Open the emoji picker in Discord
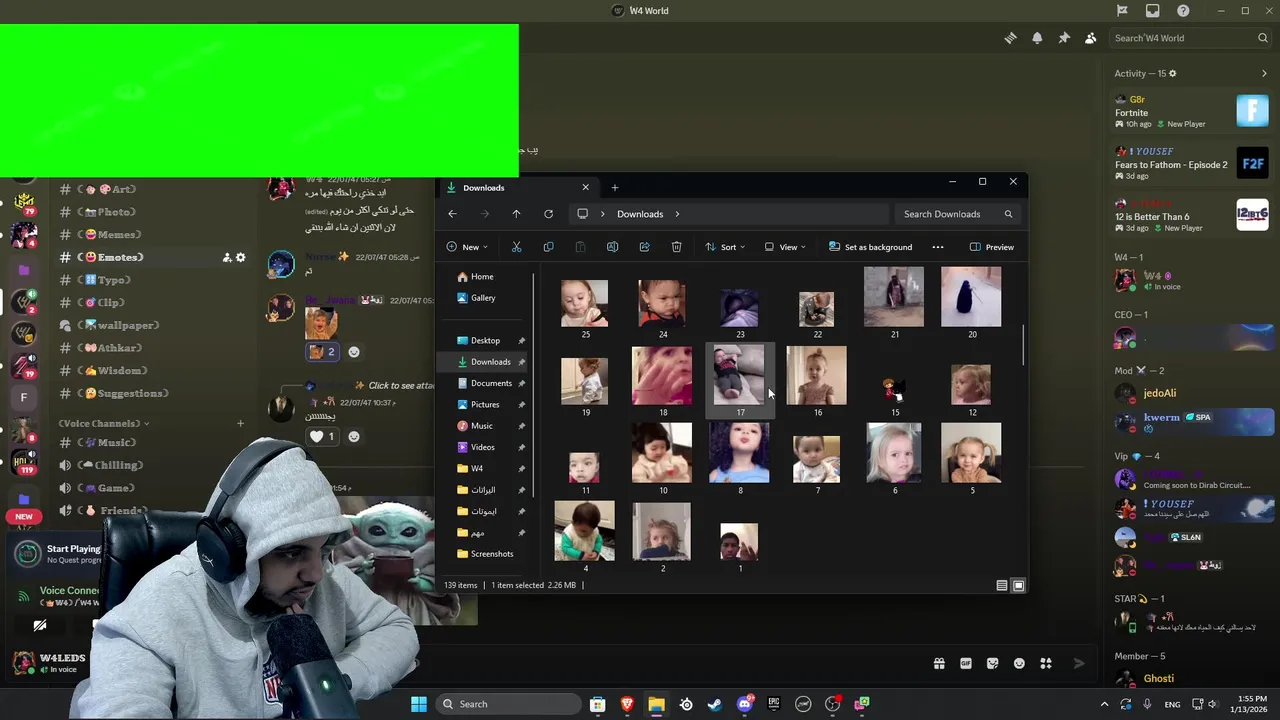Image resolution: width=1280 pixels, height=720 pixels. tap(1019, 663)
